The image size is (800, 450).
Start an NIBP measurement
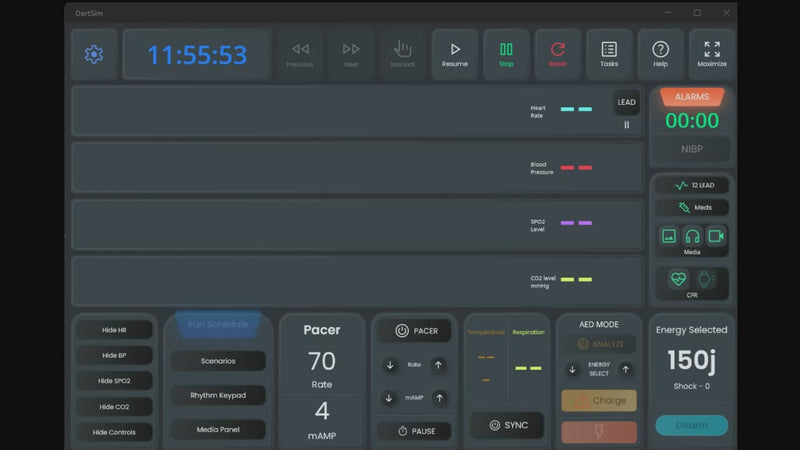(692, 149)
